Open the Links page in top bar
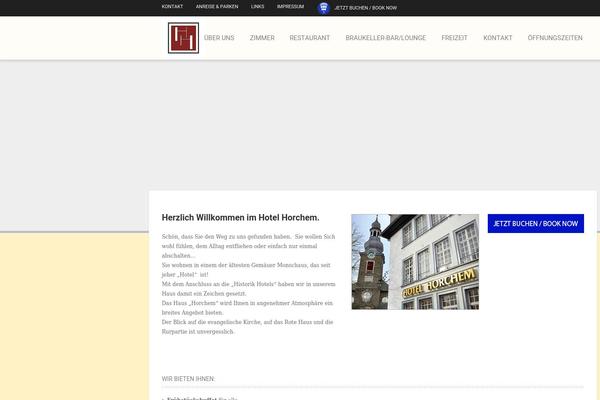Viewport: 600px width, 400px height. [x=258, y=7]
